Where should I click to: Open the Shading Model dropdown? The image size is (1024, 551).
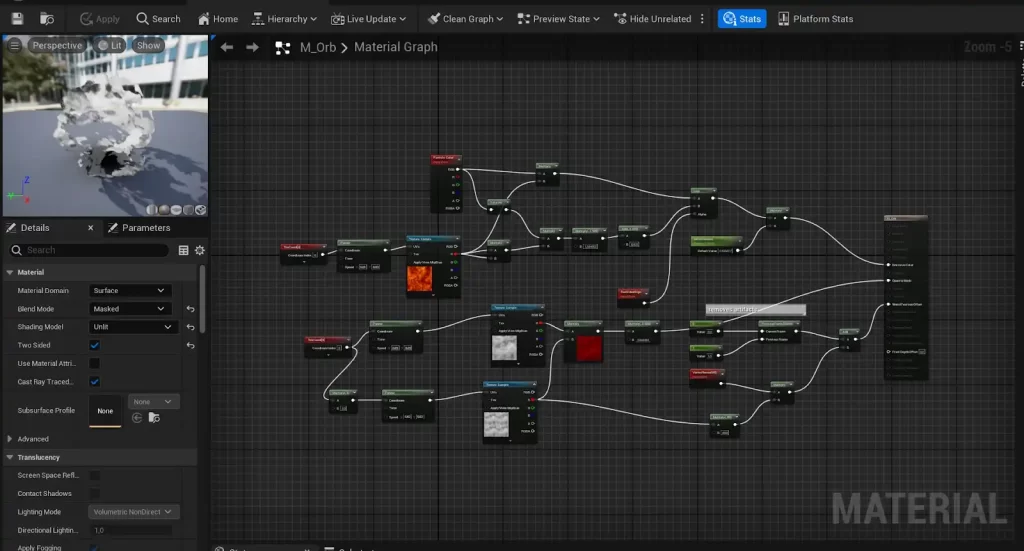click(133, 327)
